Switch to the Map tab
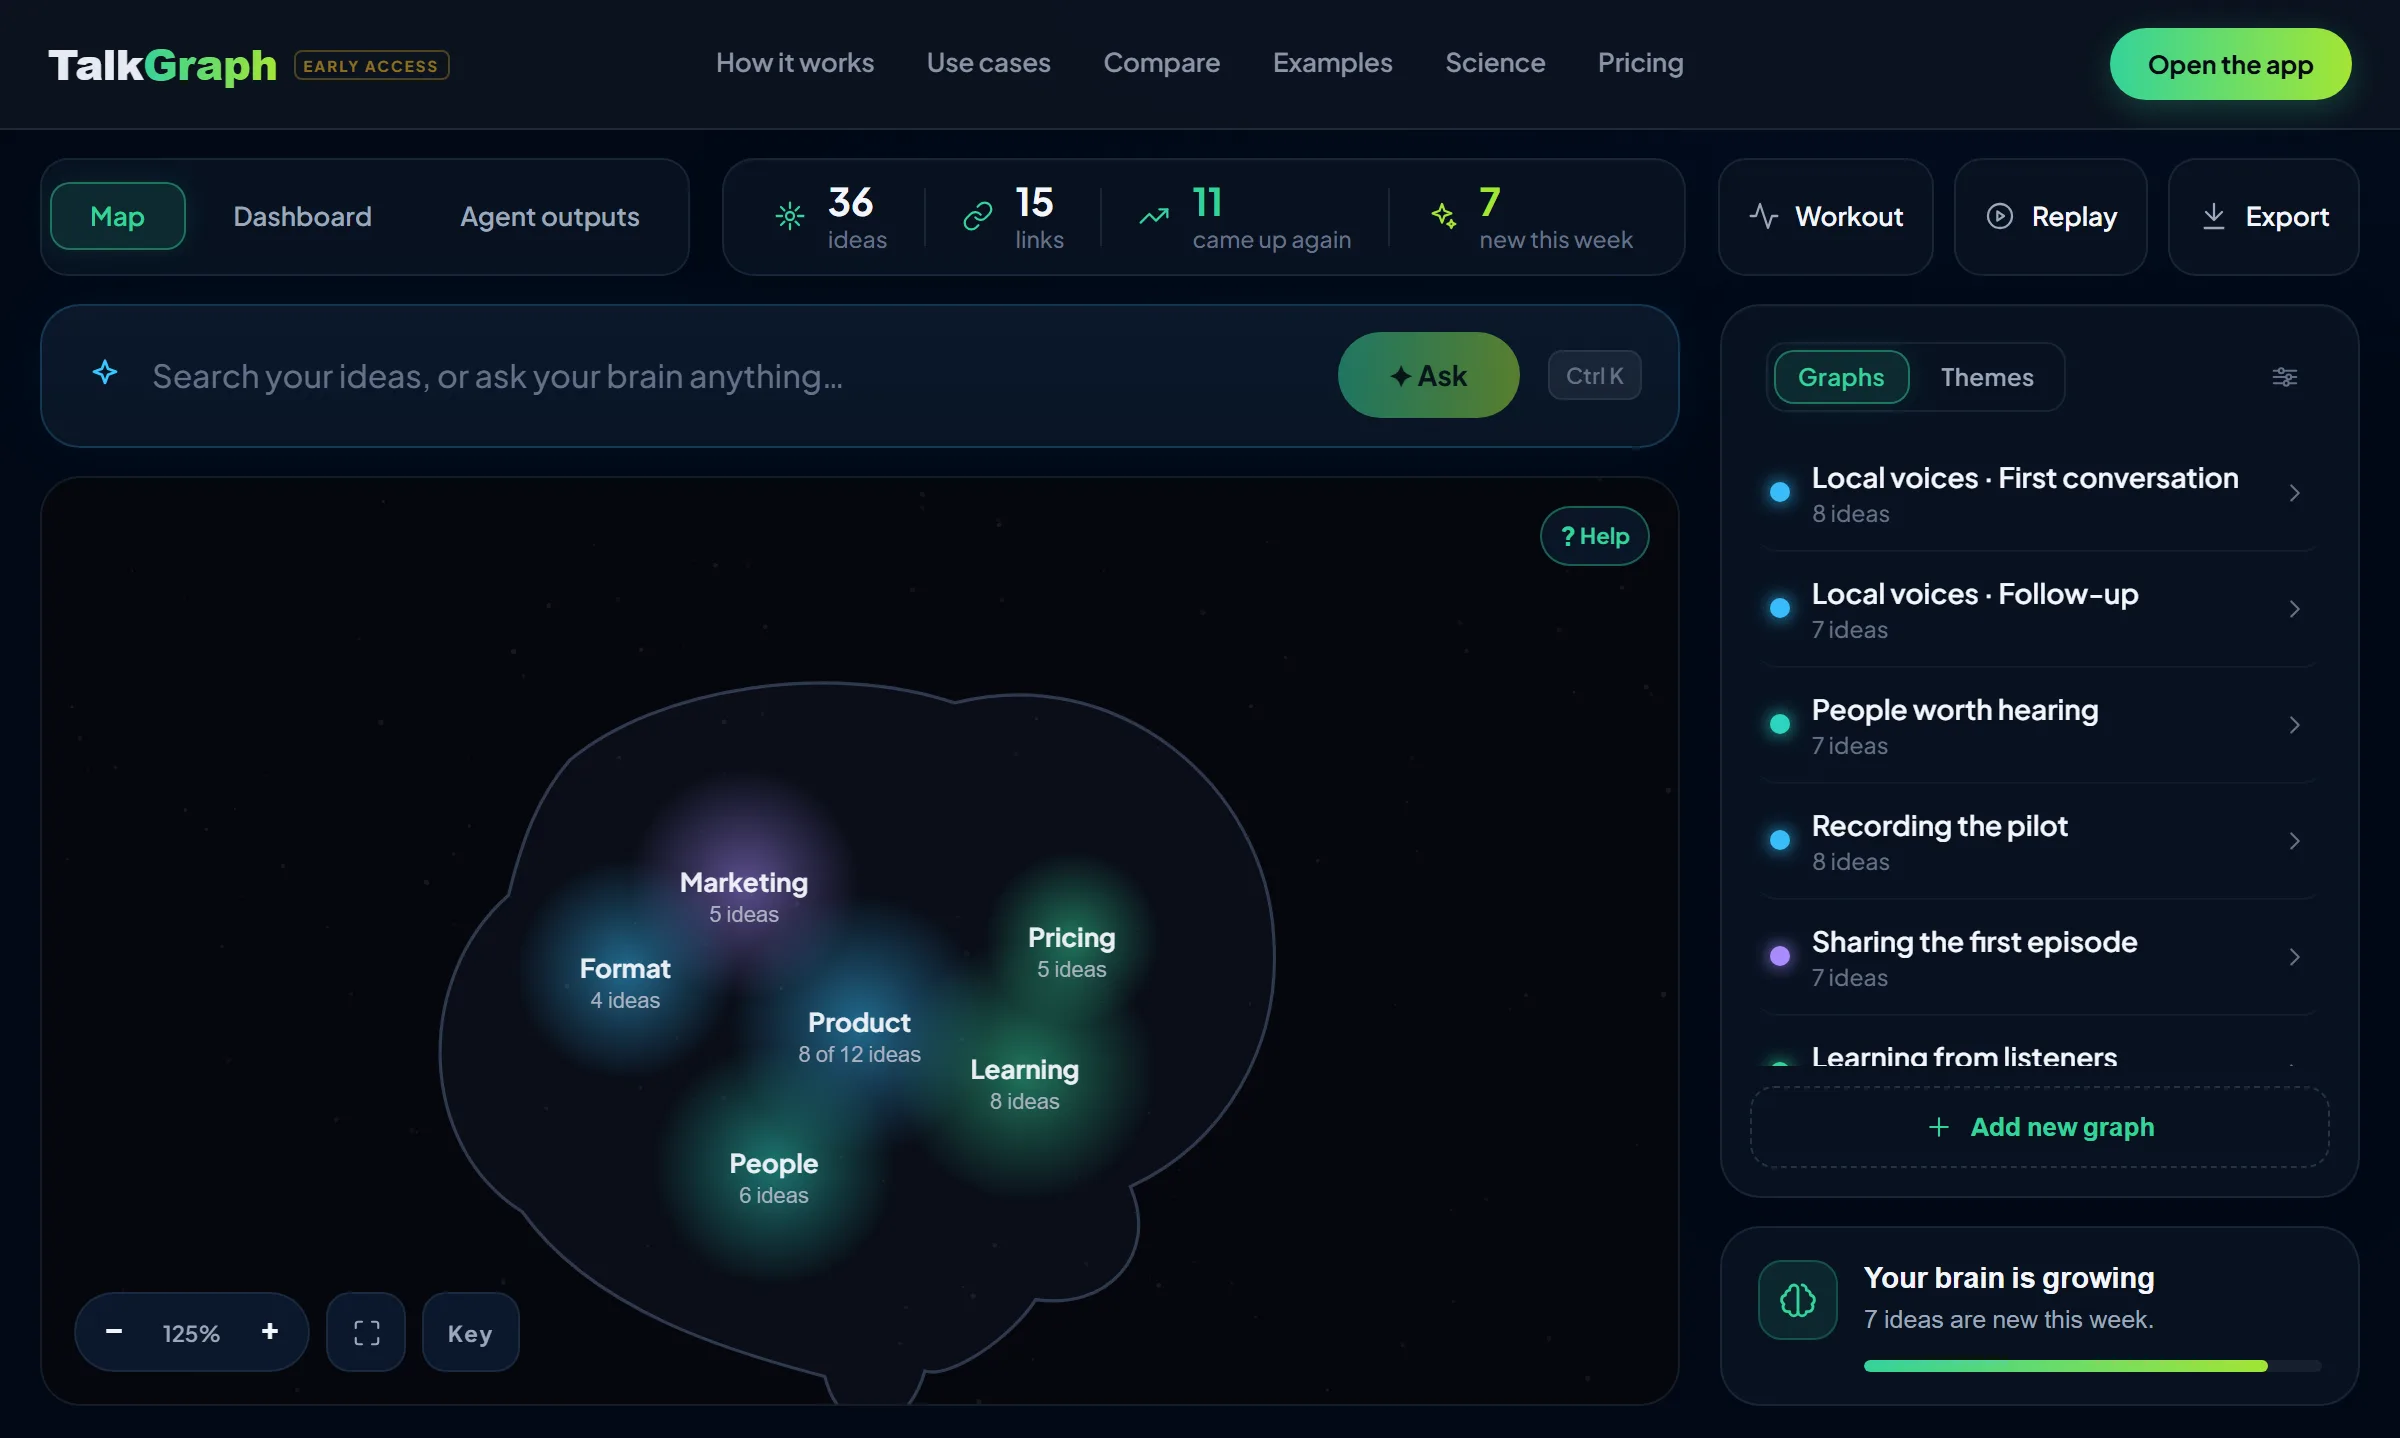 [x=118, y=216]
